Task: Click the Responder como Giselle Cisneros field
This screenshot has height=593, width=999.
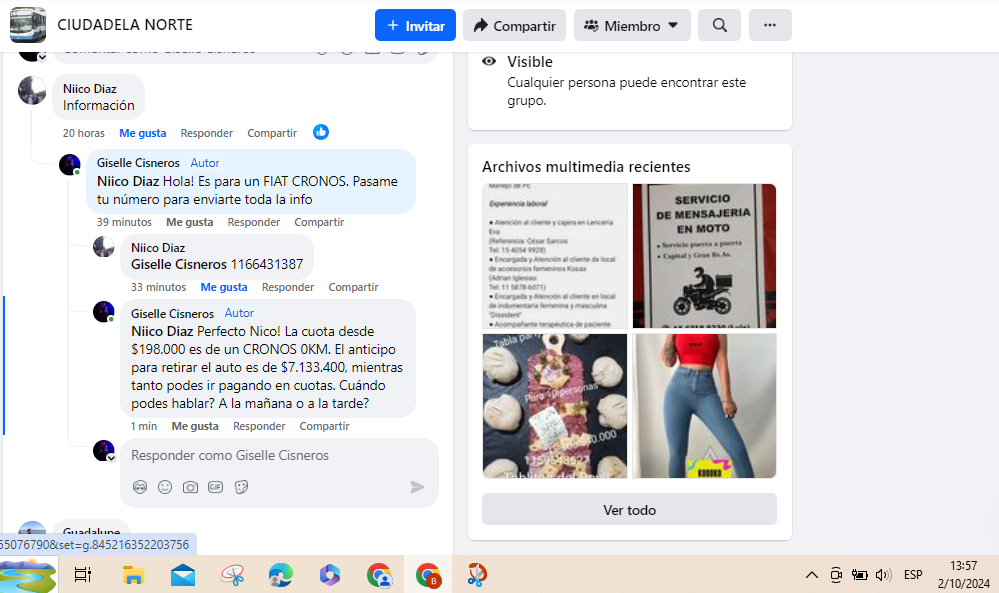Action: point(279,455)
